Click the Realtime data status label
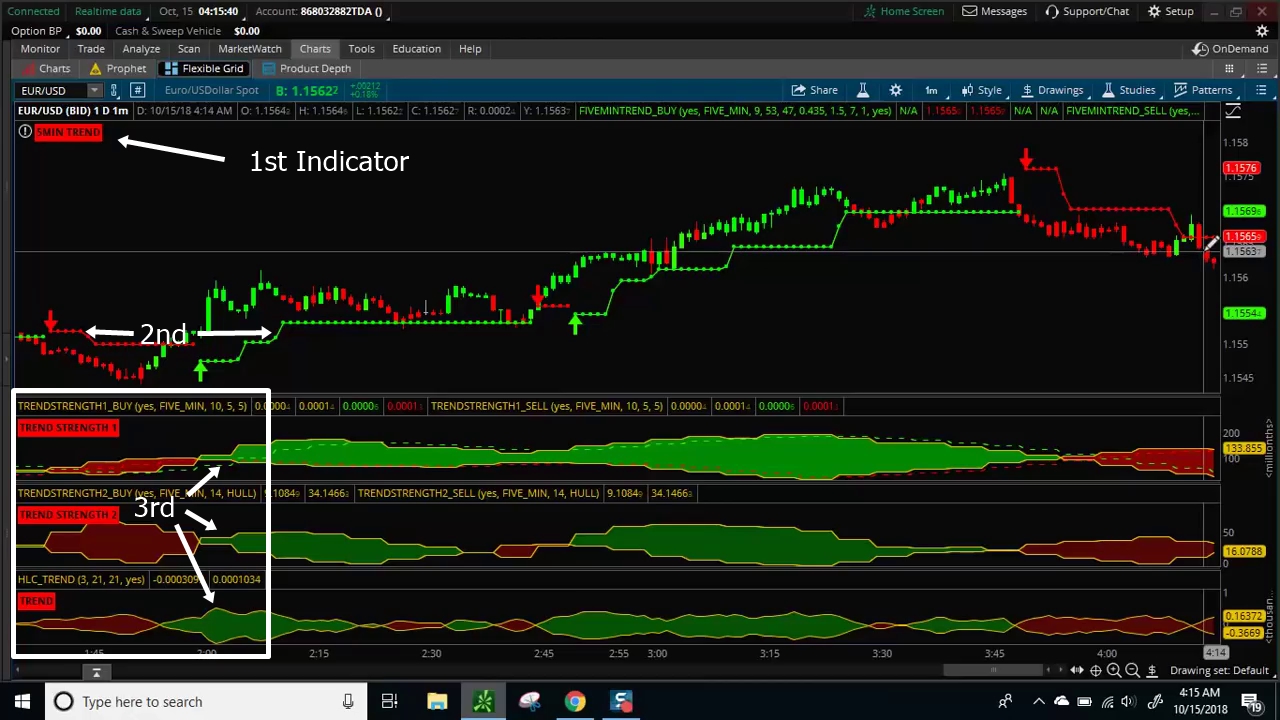This screenshot has width=1280, height=720. pos(108,11)
